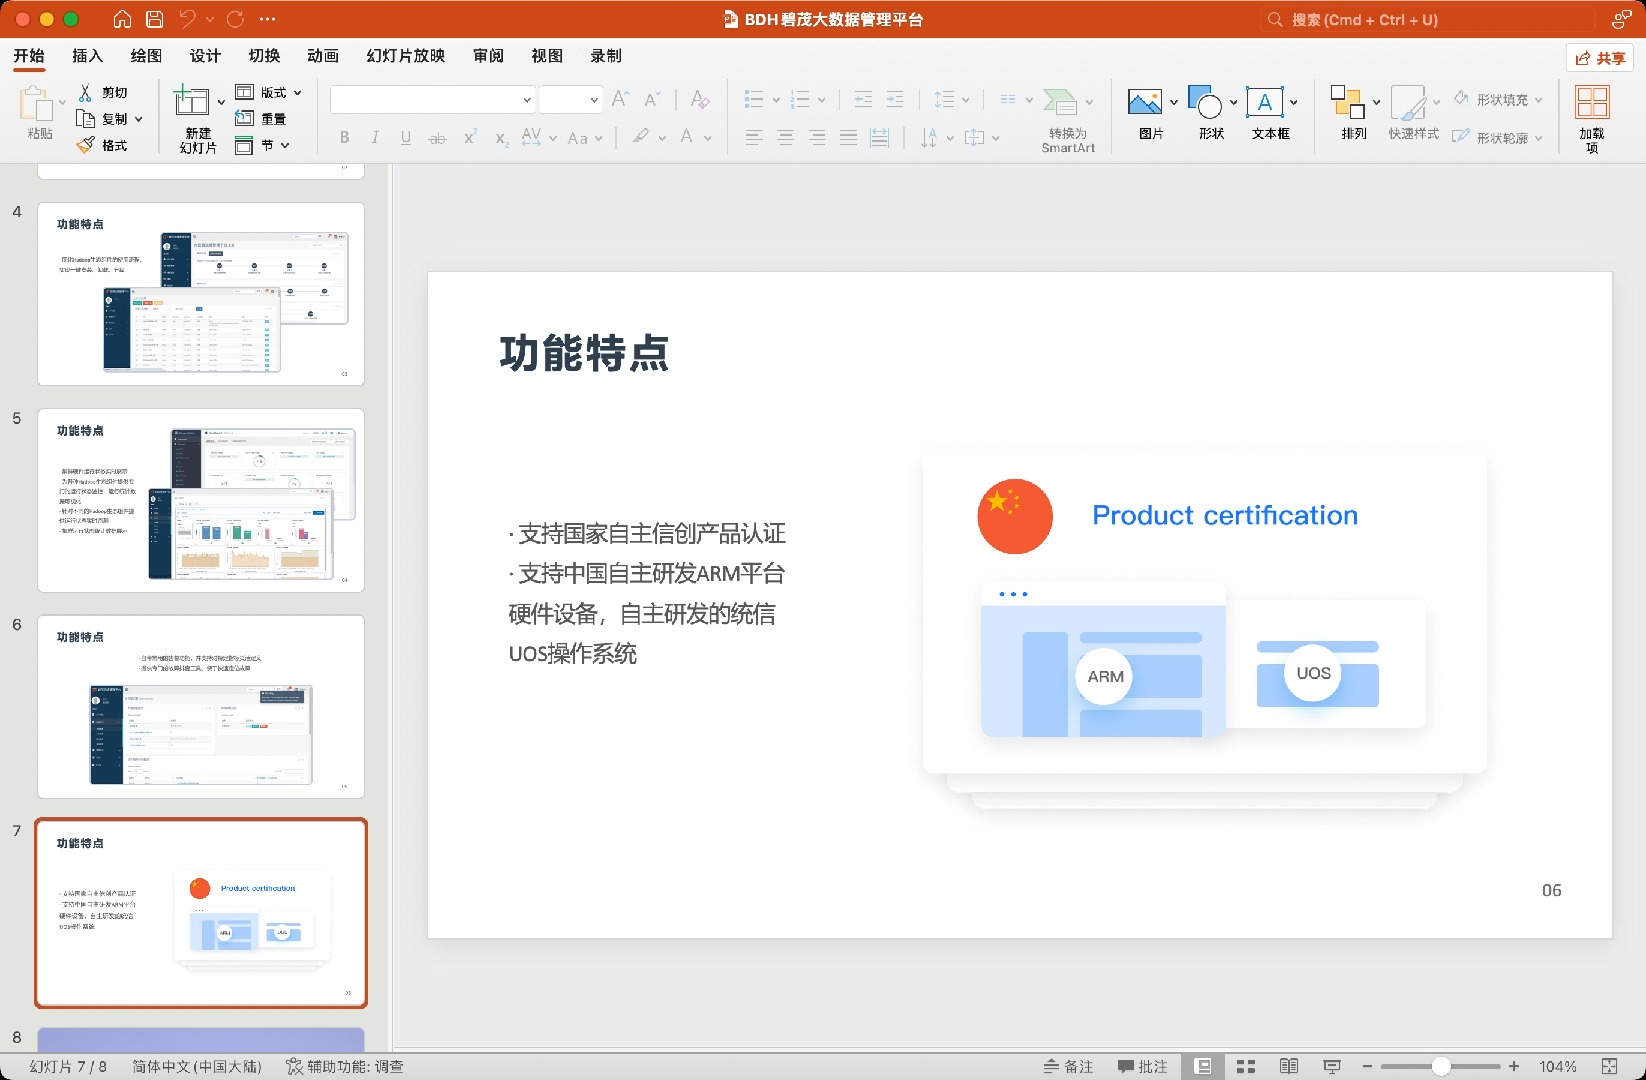Toggle subscript formatting
Viewport: 1646px width, 1080px height.
tap(502, 138)
